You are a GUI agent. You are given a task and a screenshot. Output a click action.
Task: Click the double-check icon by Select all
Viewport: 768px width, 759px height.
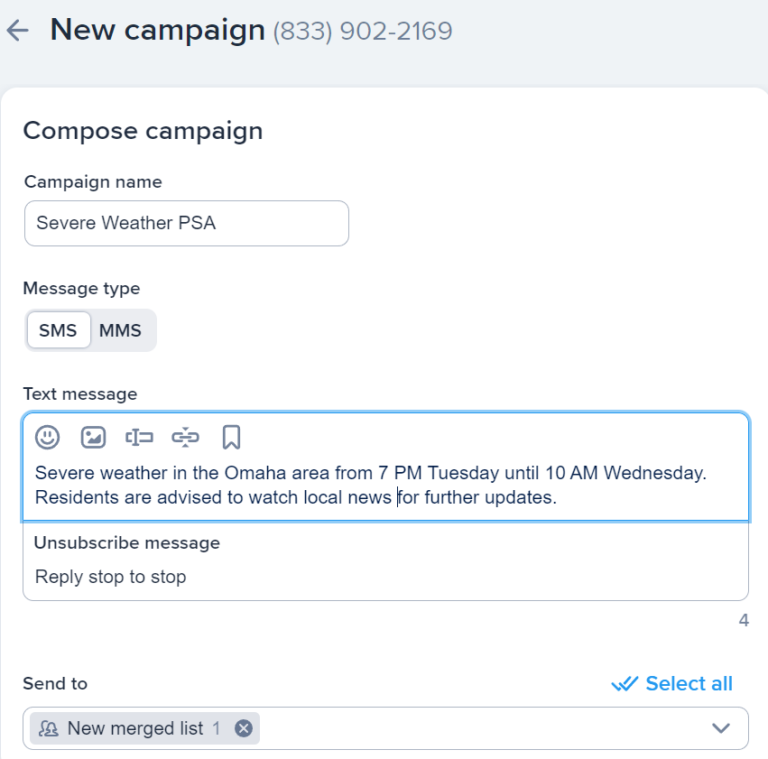[x=624, y=684]
